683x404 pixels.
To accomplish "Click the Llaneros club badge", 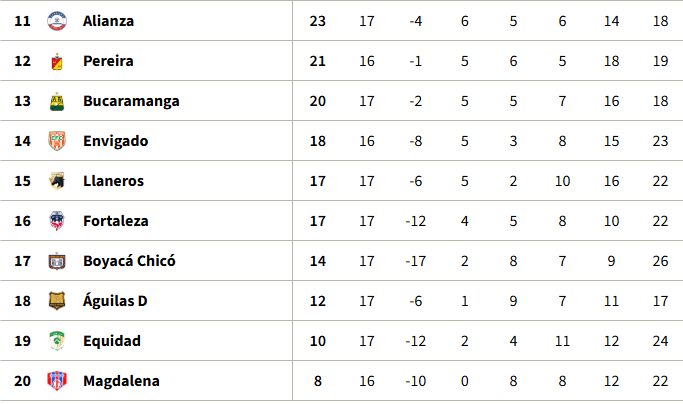I will (57, 181).
